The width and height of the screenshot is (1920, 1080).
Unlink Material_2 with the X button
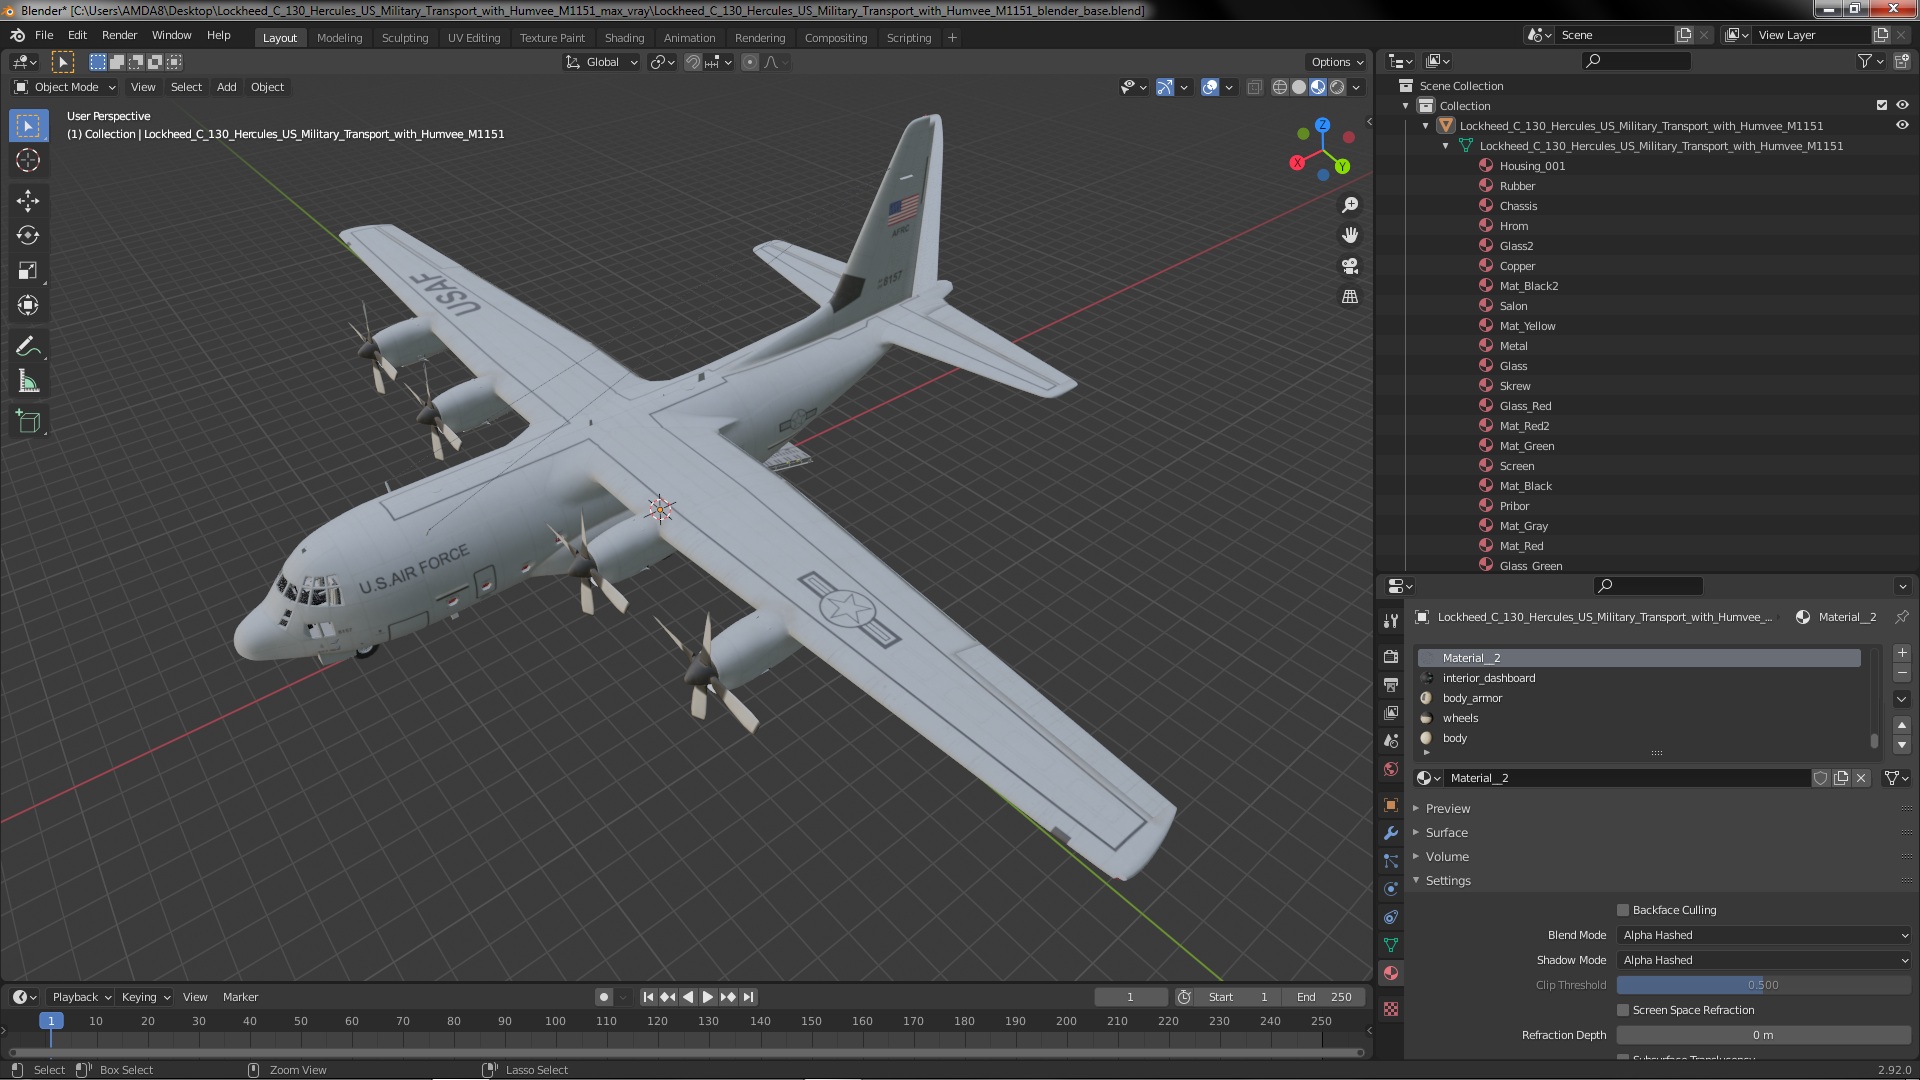[1860, 778]
